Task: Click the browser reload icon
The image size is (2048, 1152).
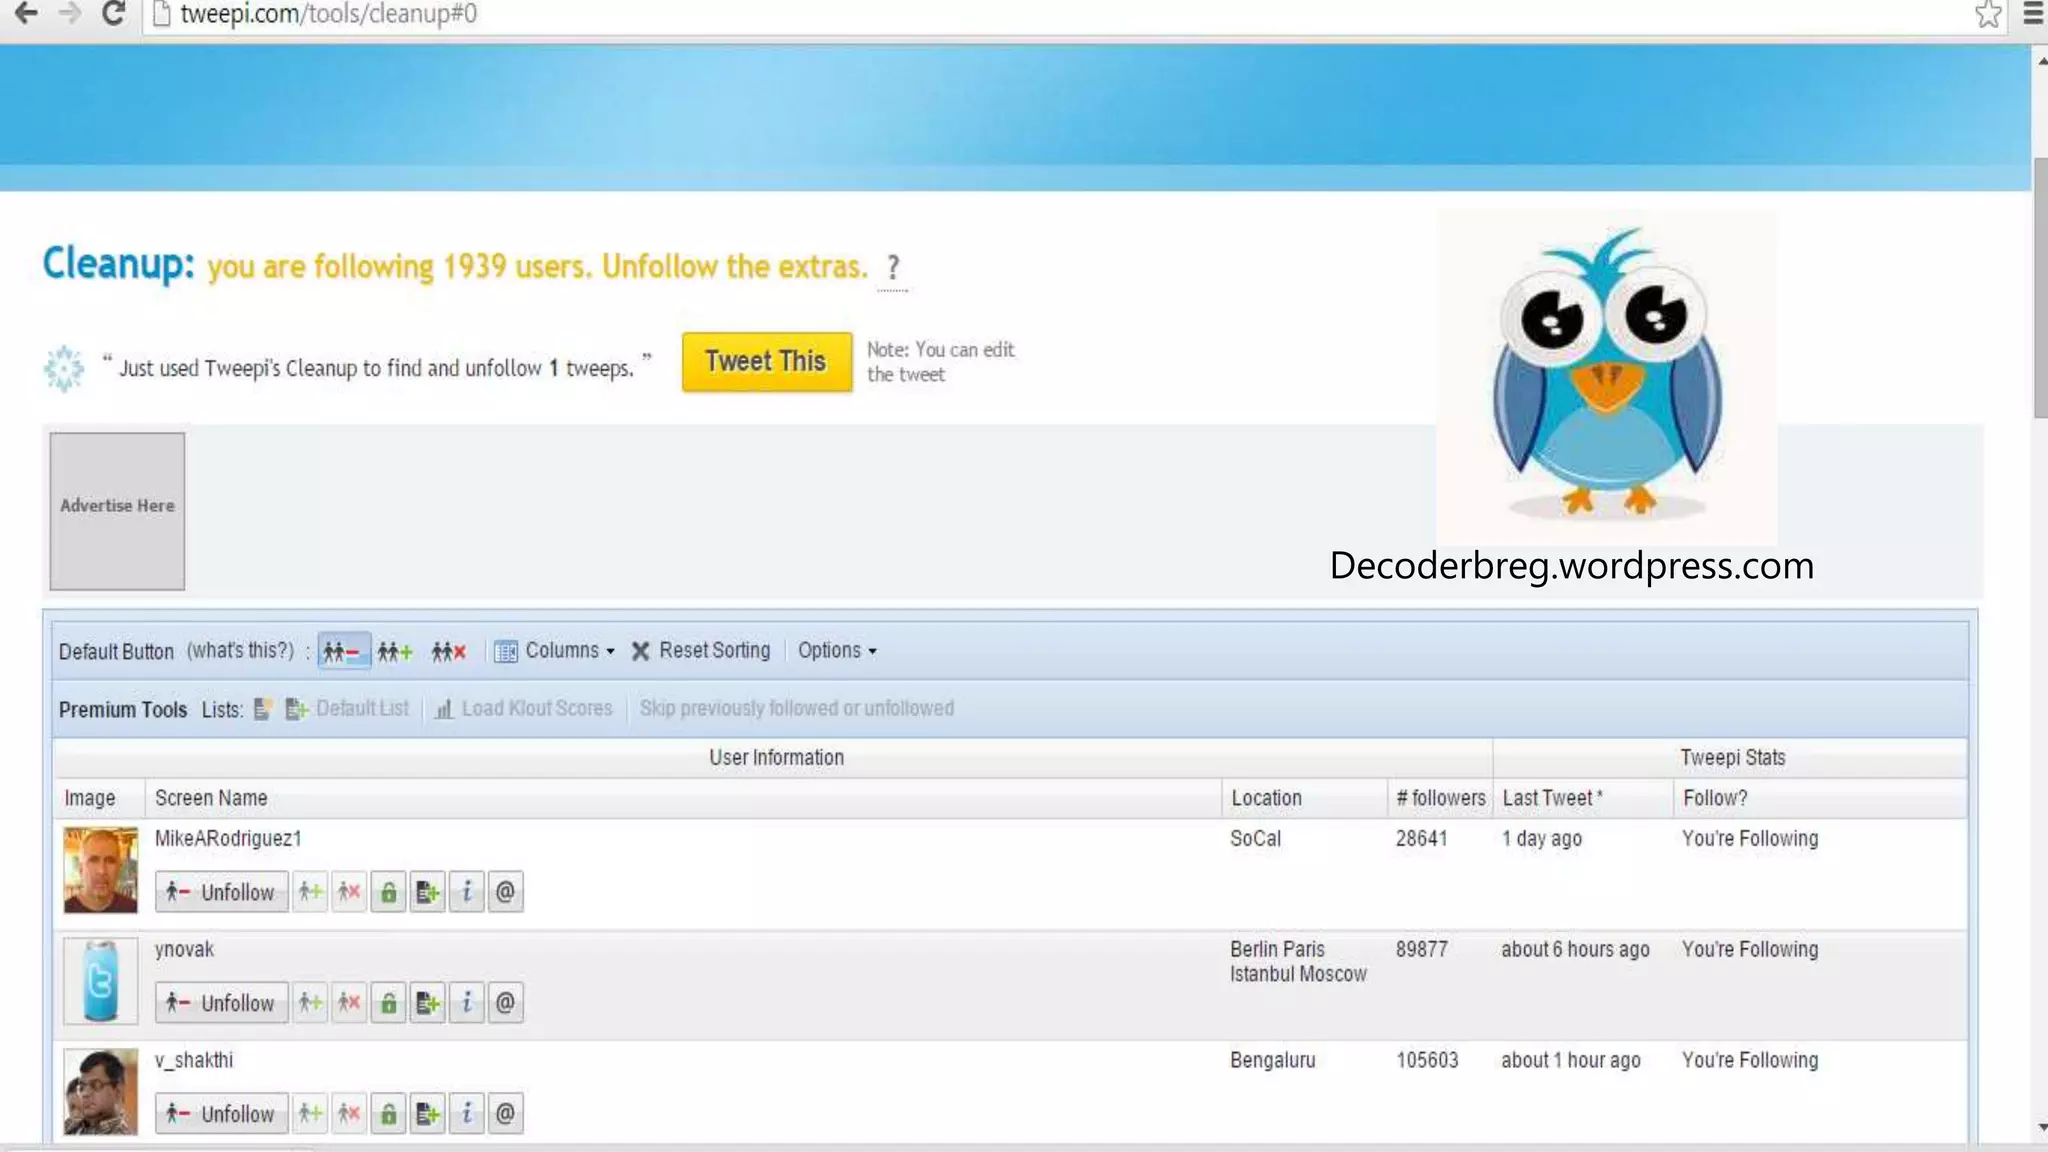Action: pos(113,14)
